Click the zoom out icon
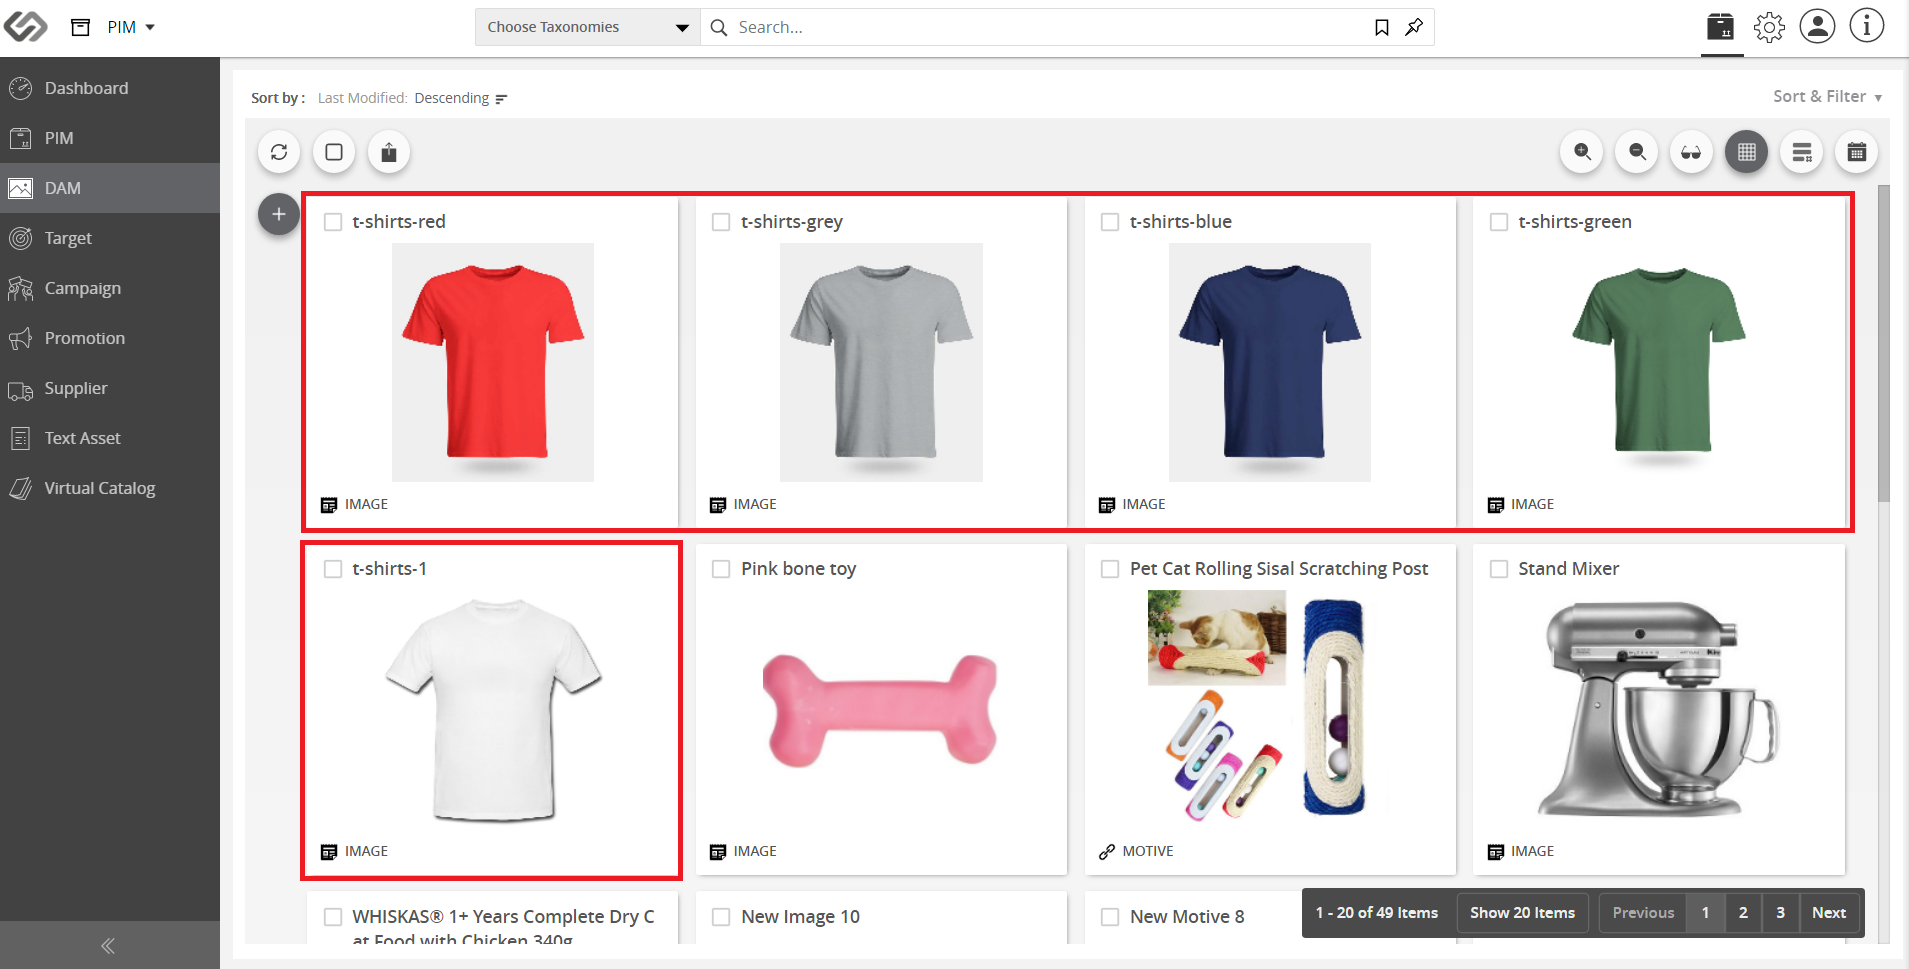The width and height of the screenshot is (1909, 969). coord(1637,152)
